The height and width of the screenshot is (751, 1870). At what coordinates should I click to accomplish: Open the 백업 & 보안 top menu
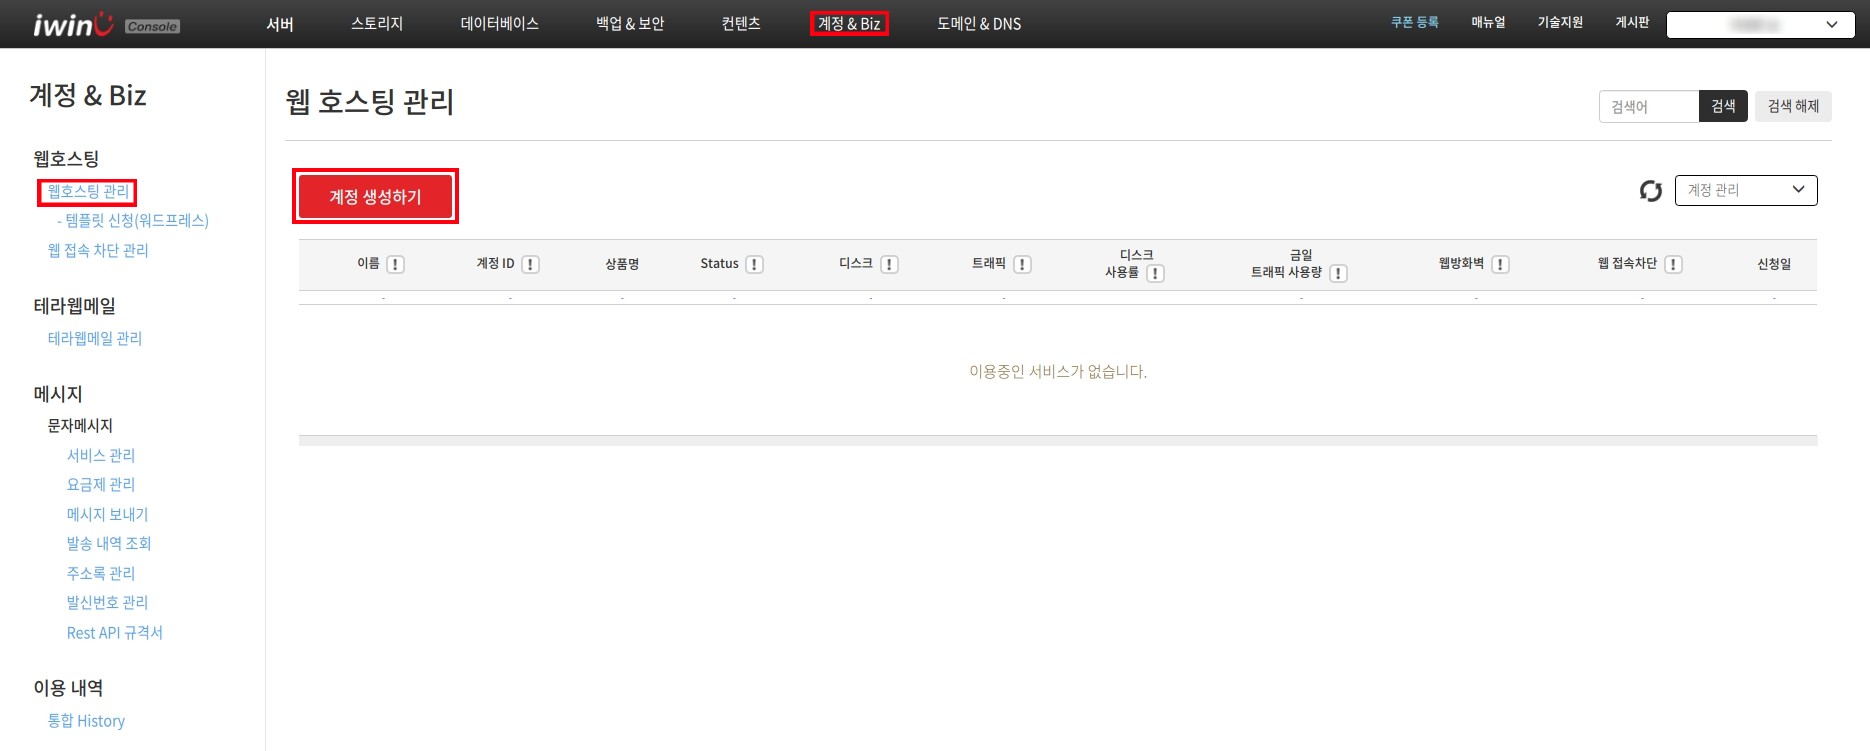630,24
